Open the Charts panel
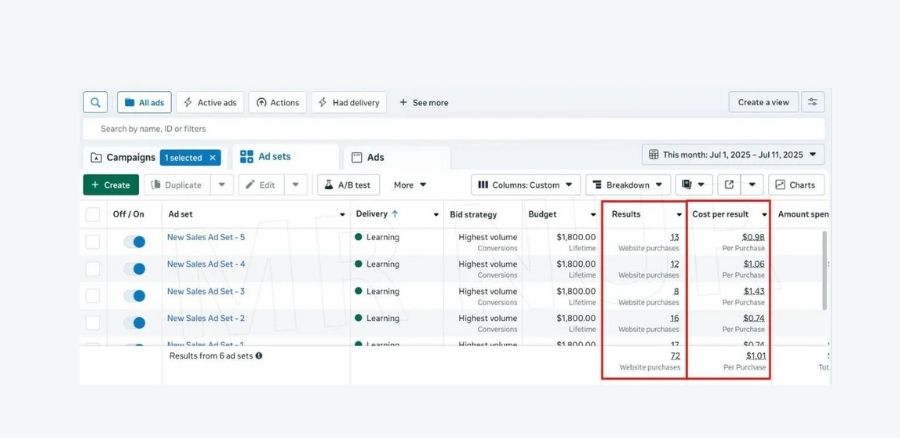 click(x=796, y=185)
